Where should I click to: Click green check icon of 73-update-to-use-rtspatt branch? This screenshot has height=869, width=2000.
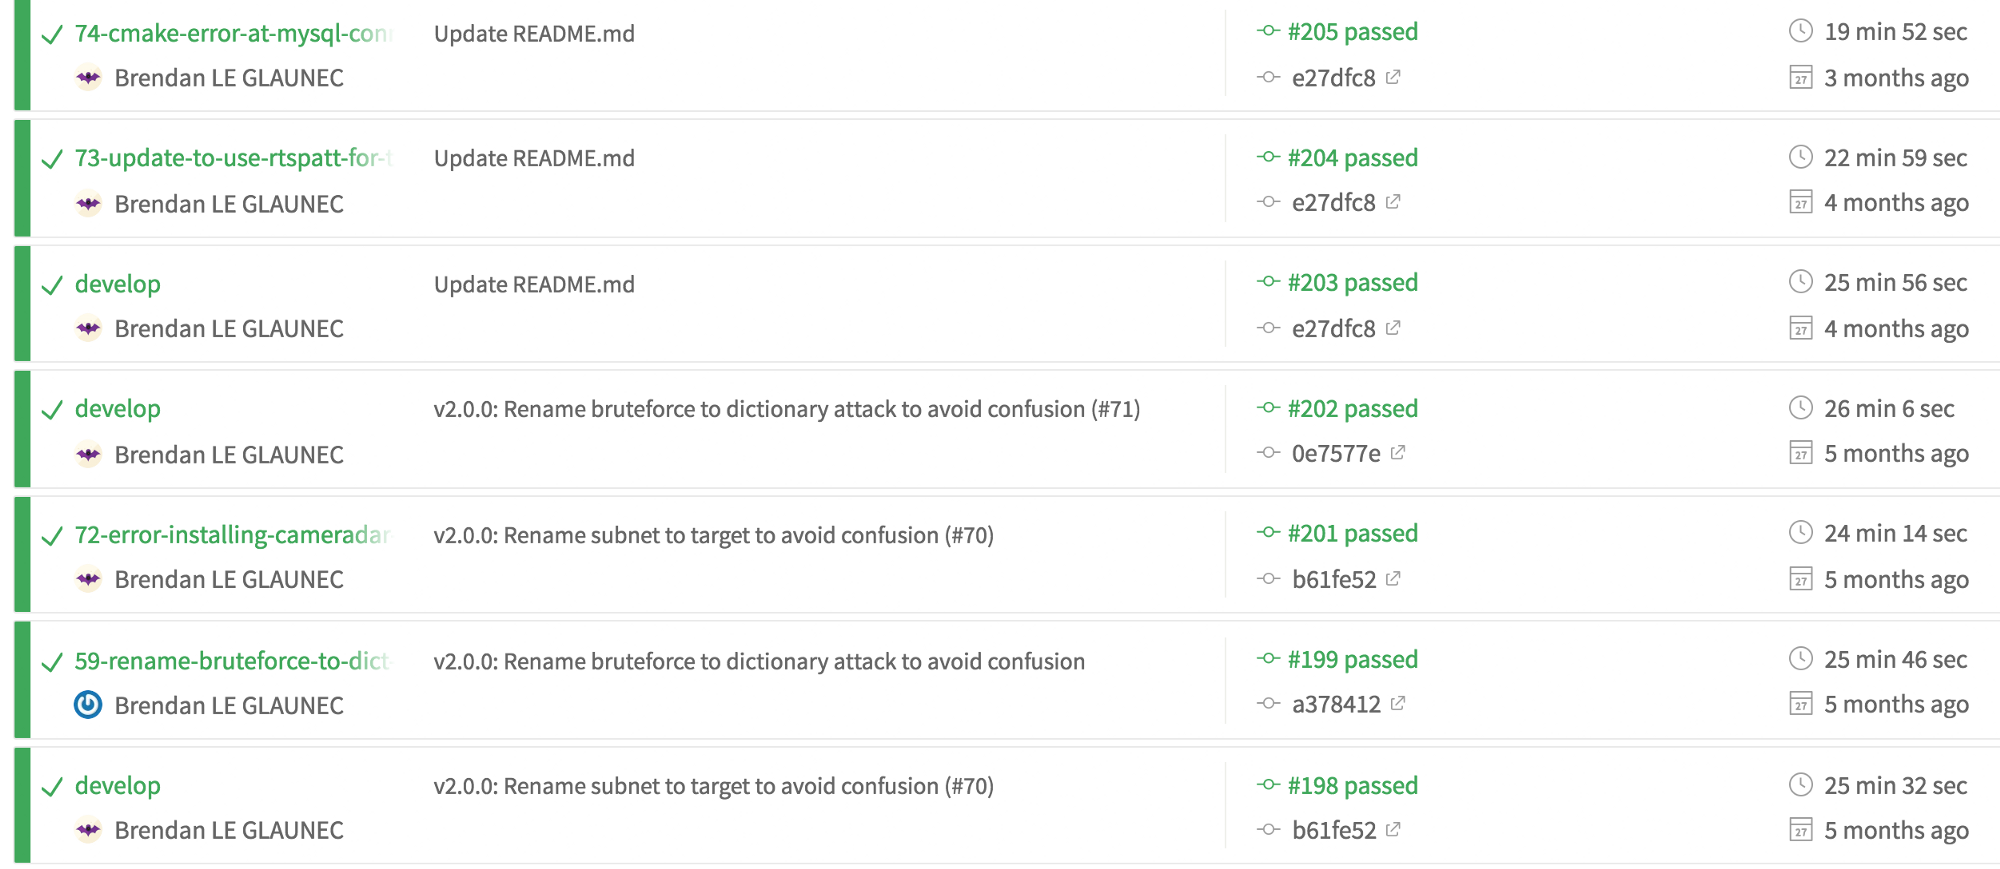pyautogui.click(x=52, y=160)
